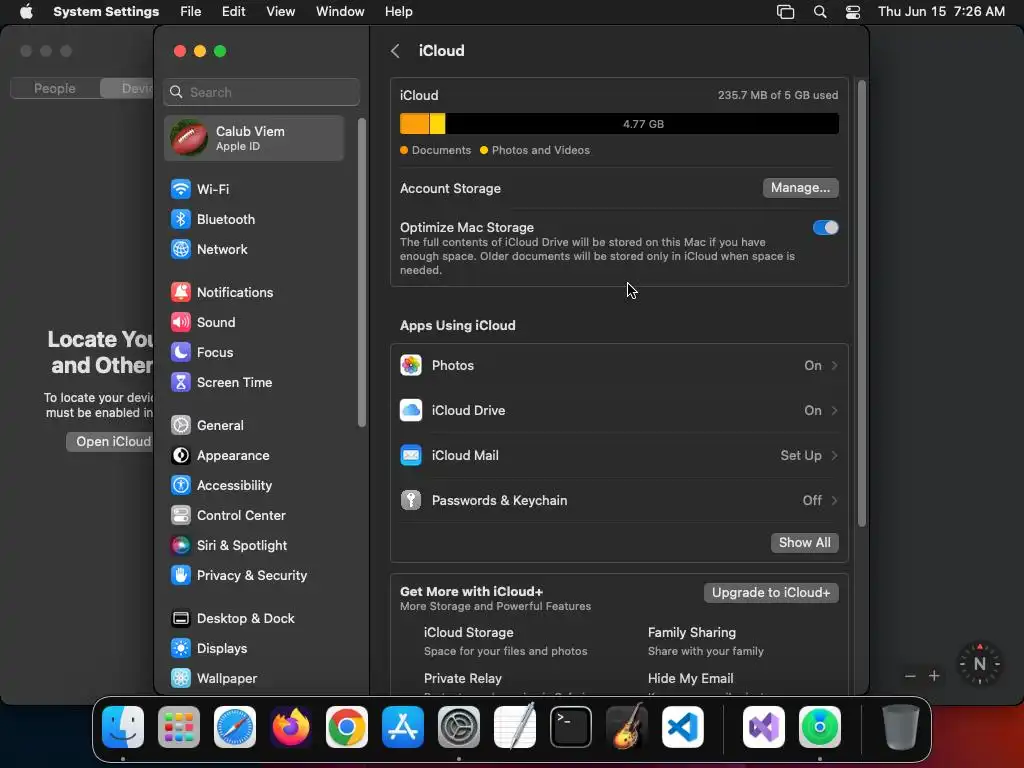The image size is (1024, 768).
Task: Click the iCloud pane scrollbar
Action: [862, 304]
